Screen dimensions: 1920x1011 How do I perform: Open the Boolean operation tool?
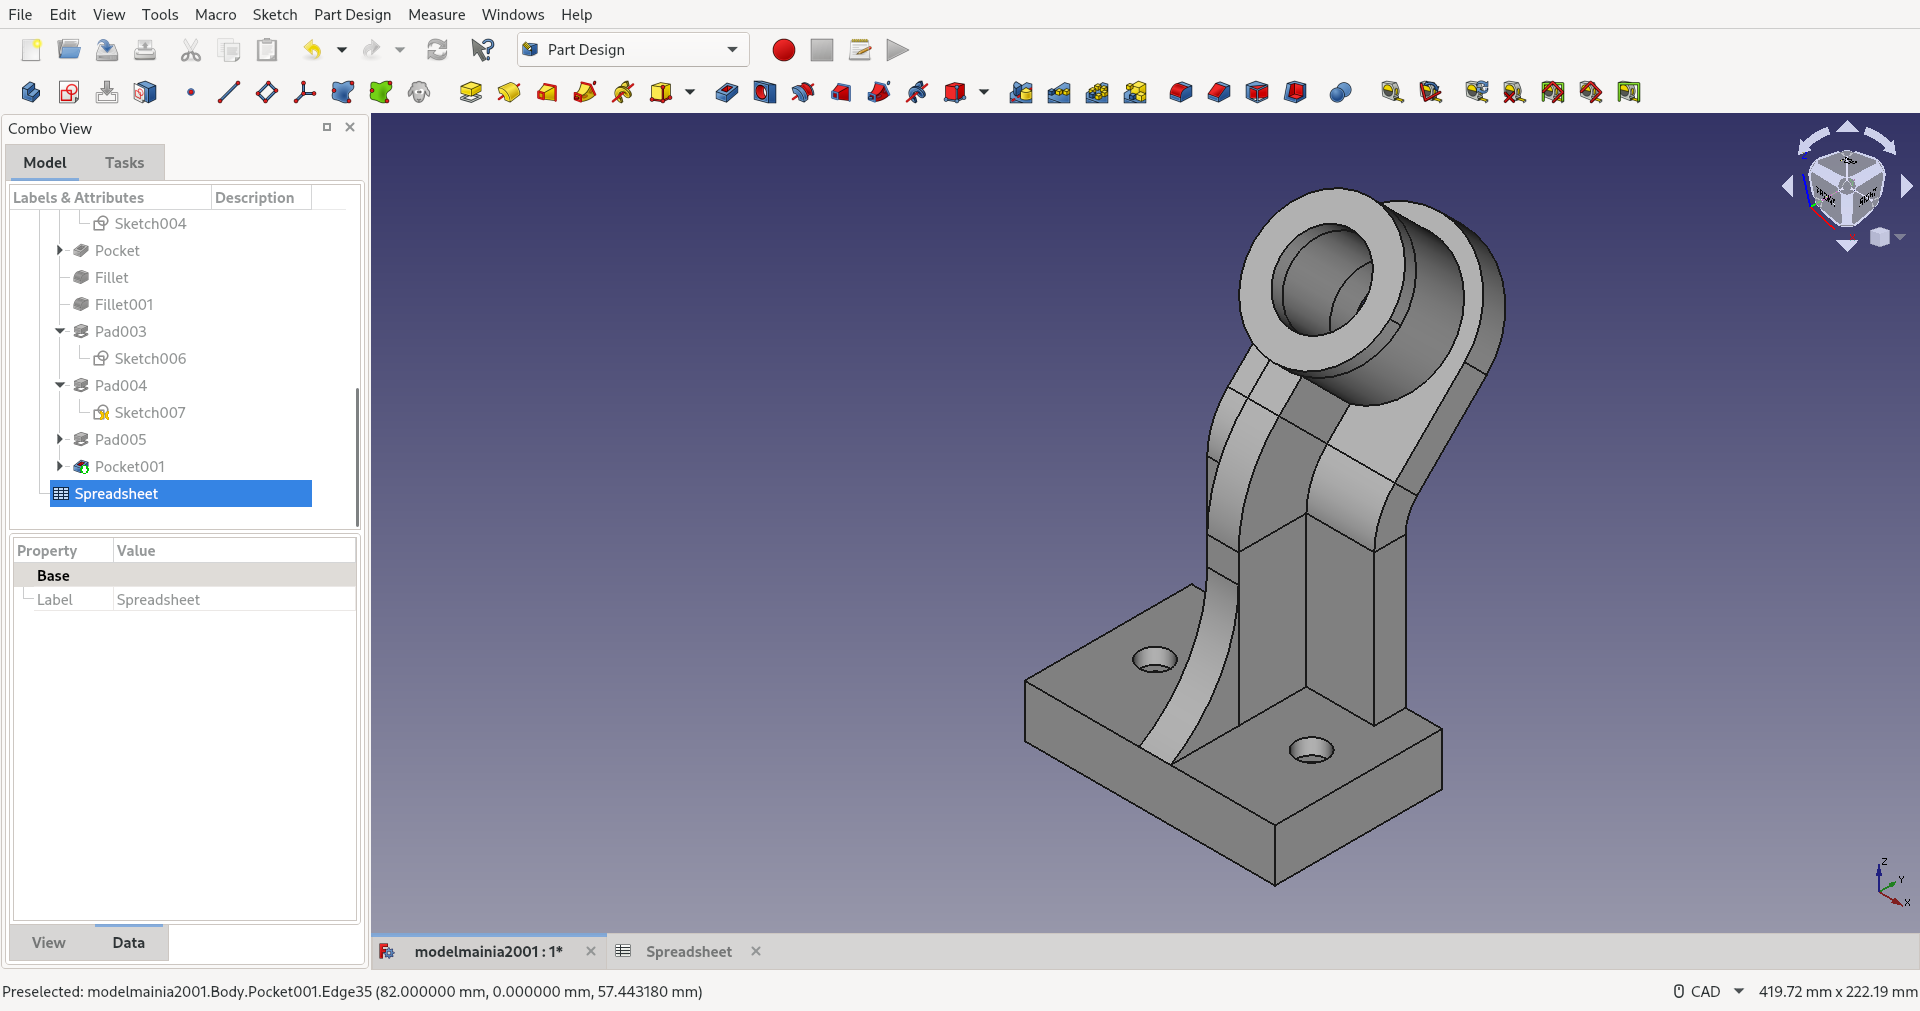pyautogui.click(x=1340, y=92)
